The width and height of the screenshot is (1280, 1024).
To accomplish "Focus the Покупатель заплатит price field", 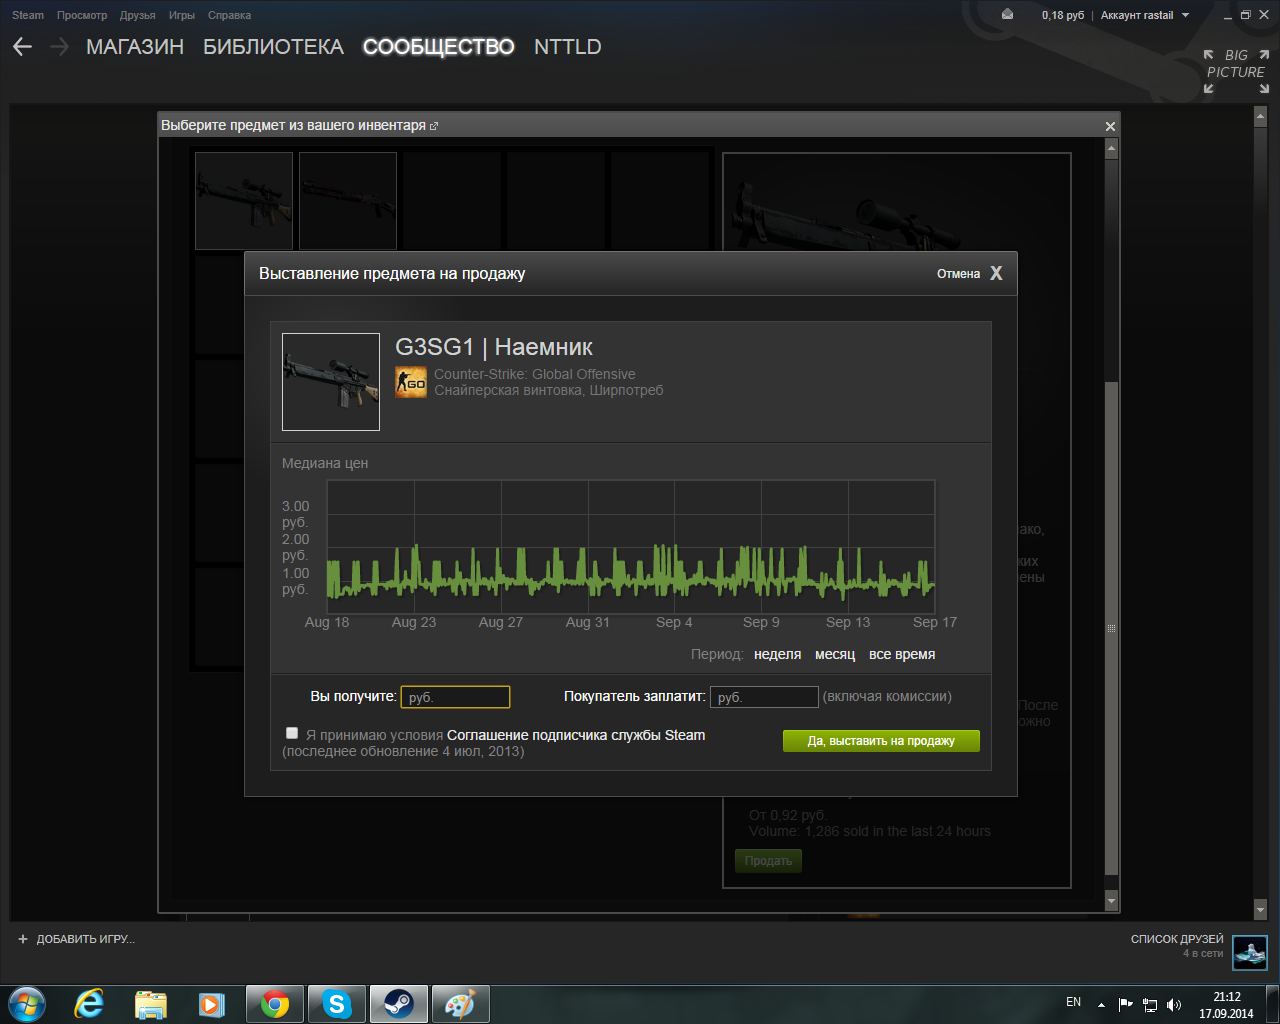I will coord(764,697).
